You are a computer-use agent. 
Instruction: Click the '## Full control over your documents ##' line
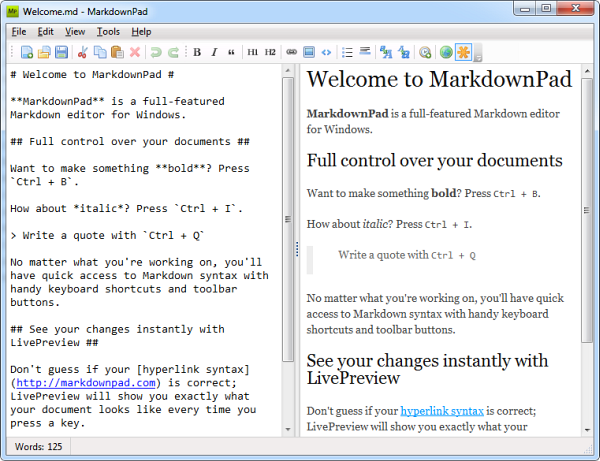pyautogui.click(x=130, y=142)
